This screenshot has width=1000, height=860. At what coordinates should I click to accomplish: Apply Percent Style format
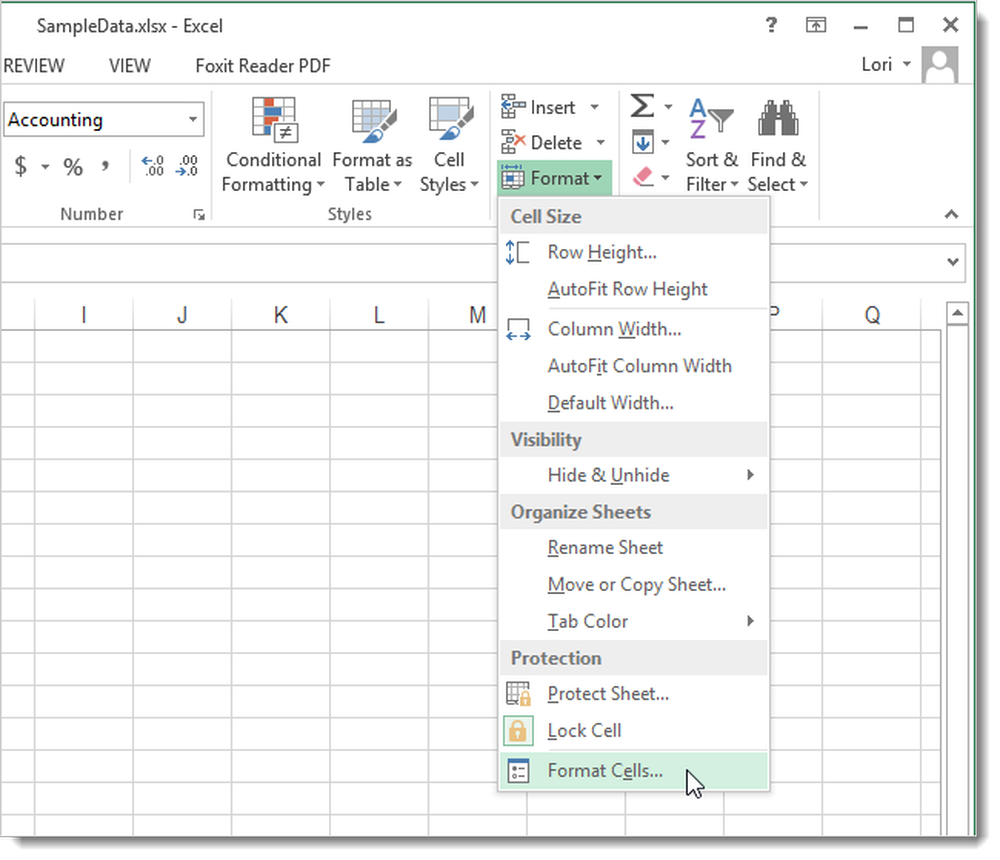point(73,167)
